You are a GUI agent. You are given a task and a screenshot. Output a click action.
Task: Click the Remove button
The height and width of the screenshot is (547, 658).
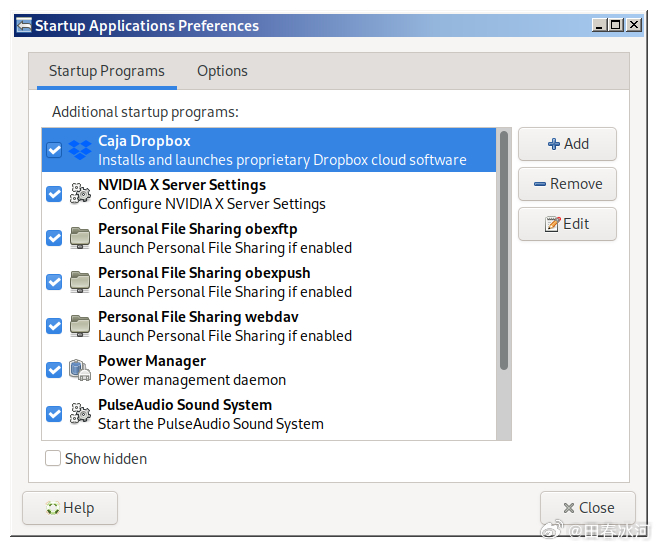click(x=567, y=184)
